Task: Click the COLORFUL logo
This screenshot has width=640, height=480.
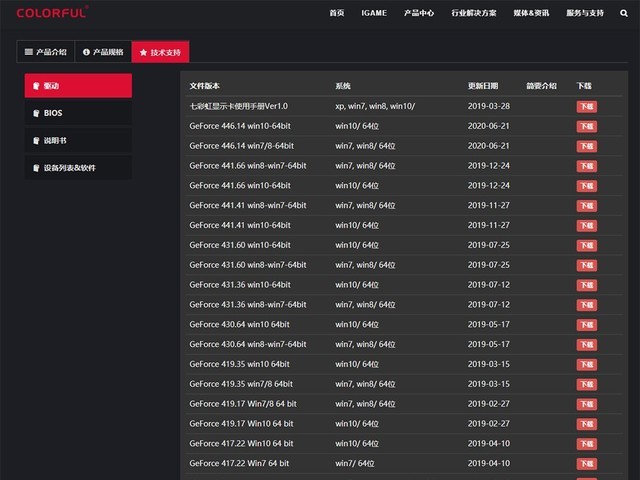Action: [x=52, y=12]
